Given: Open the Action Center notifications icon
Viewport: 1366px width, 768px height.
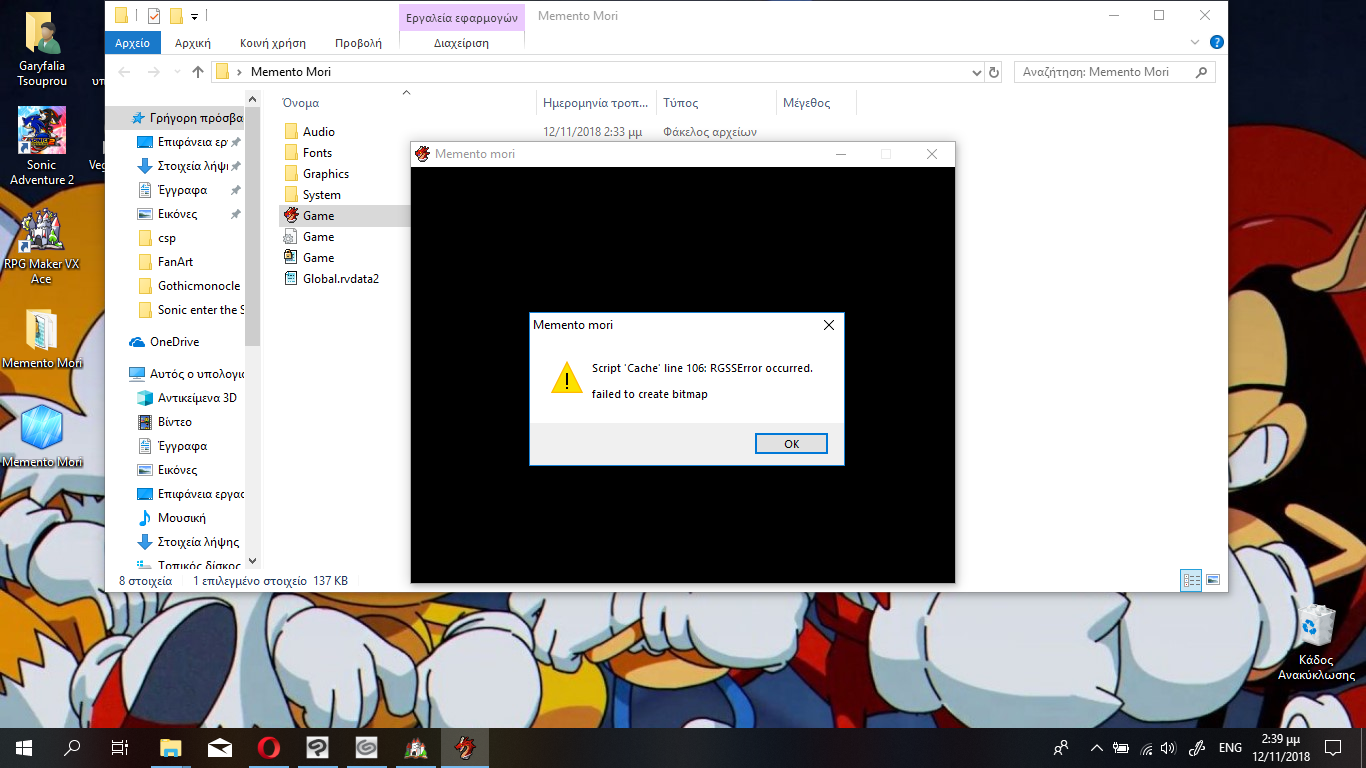Looking at the screenshot, I should tap(1332, 747).
